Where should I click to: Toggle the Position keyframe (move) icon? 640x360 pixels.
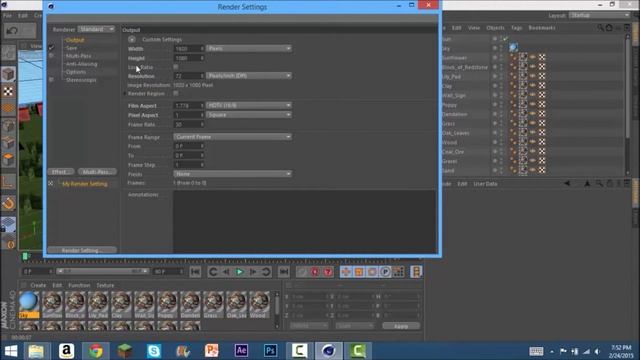tap(346, 272)
